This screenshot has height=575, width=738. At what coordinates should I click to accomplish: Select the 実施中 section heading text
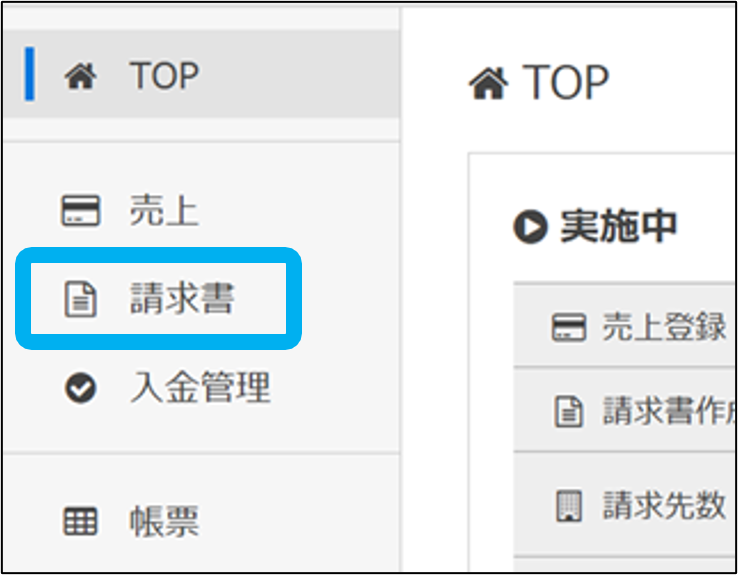(x=619, y=228)
